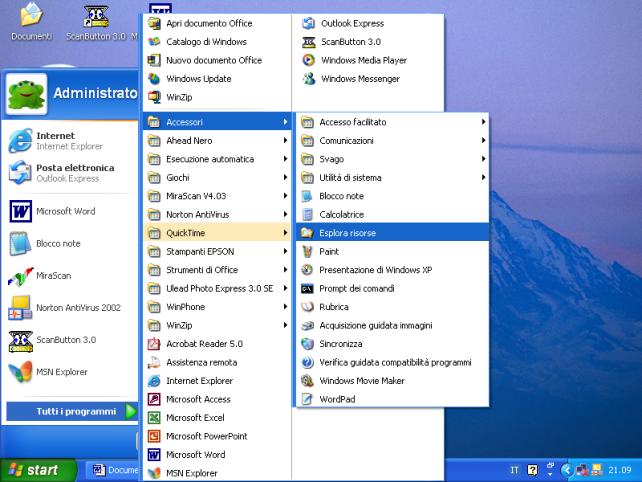Launch Apri documento Office
This screenshot has height=482, width=642.
[217, 23]
